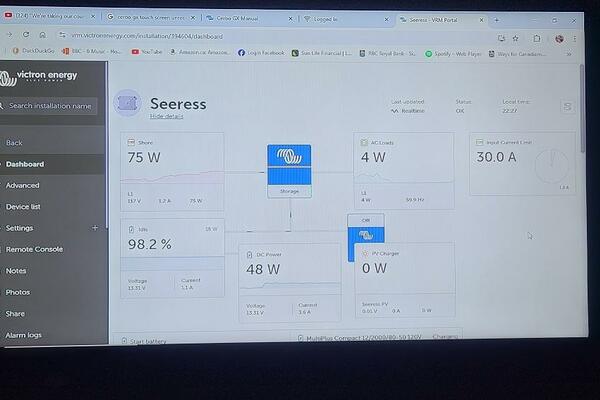Open the Hide details link
600x400 pixels.
[166, 116]
